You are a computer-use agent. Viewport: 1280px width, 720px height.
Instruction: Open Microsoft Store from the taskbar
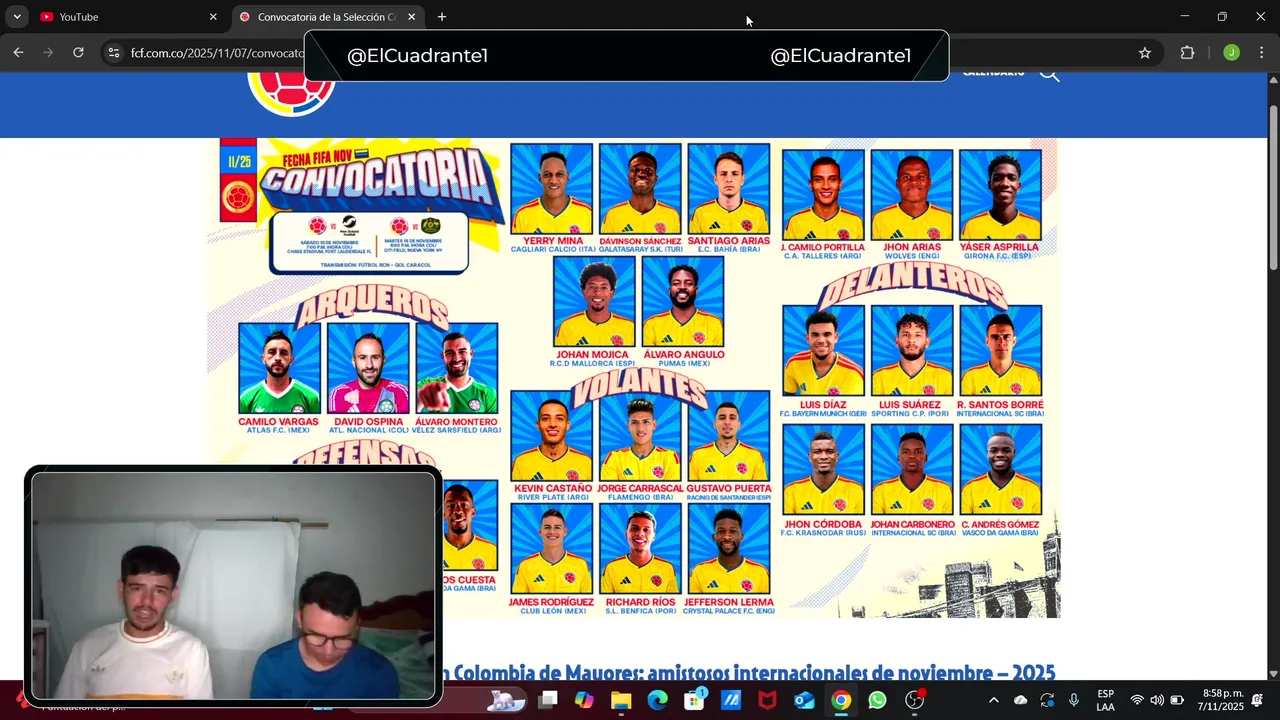tap(694, 700)
